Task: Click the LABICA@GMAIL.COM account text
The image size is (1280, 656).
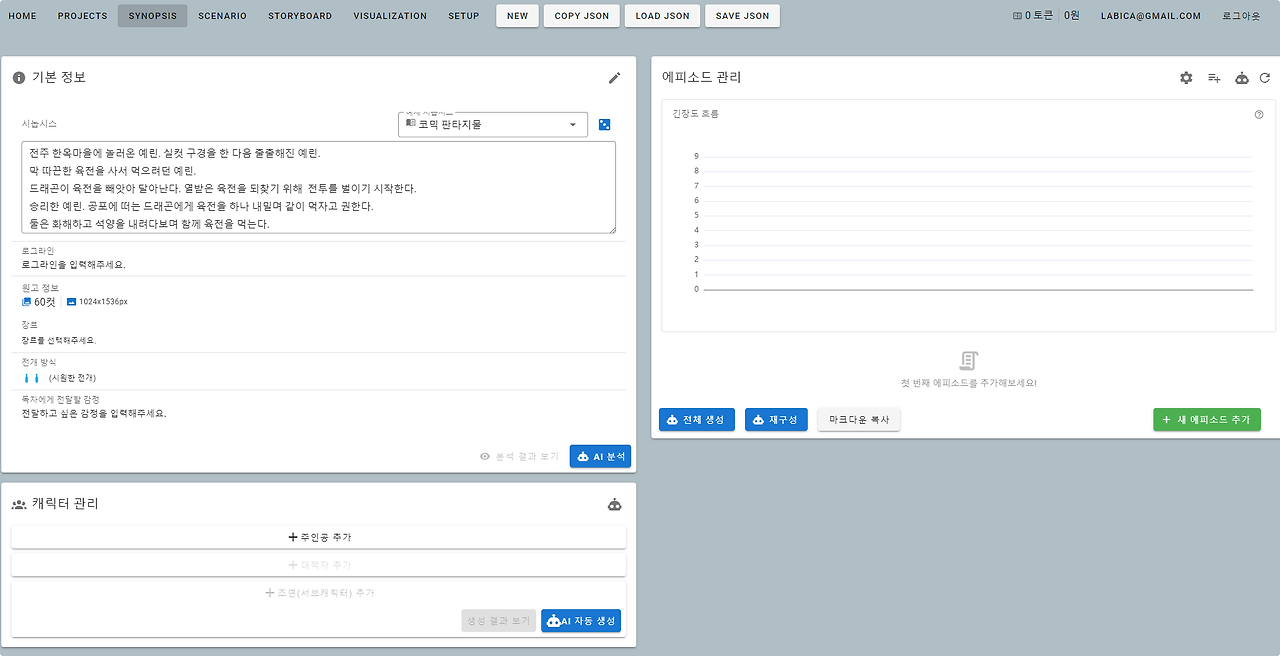Action: point(1151,16)
